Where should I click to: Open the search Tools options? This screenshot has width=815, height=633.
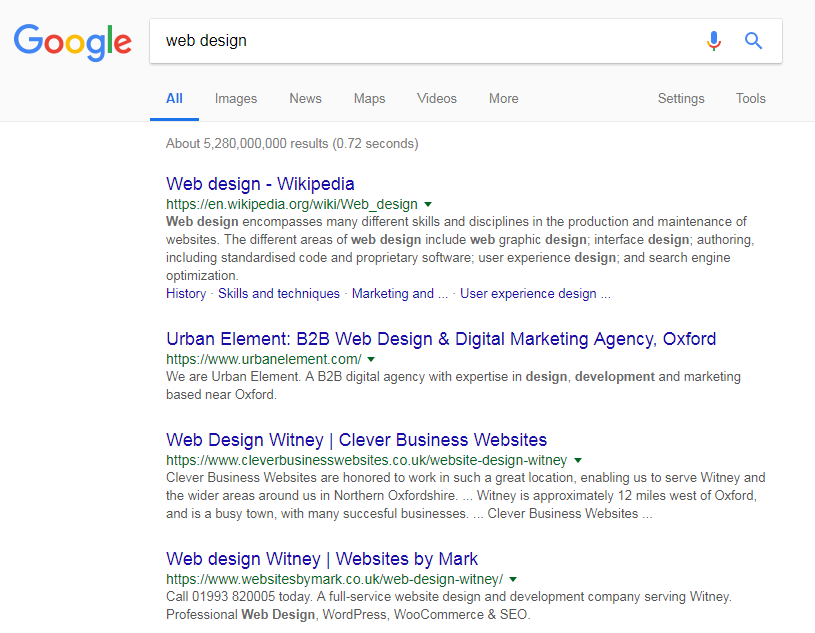point(751,99)
